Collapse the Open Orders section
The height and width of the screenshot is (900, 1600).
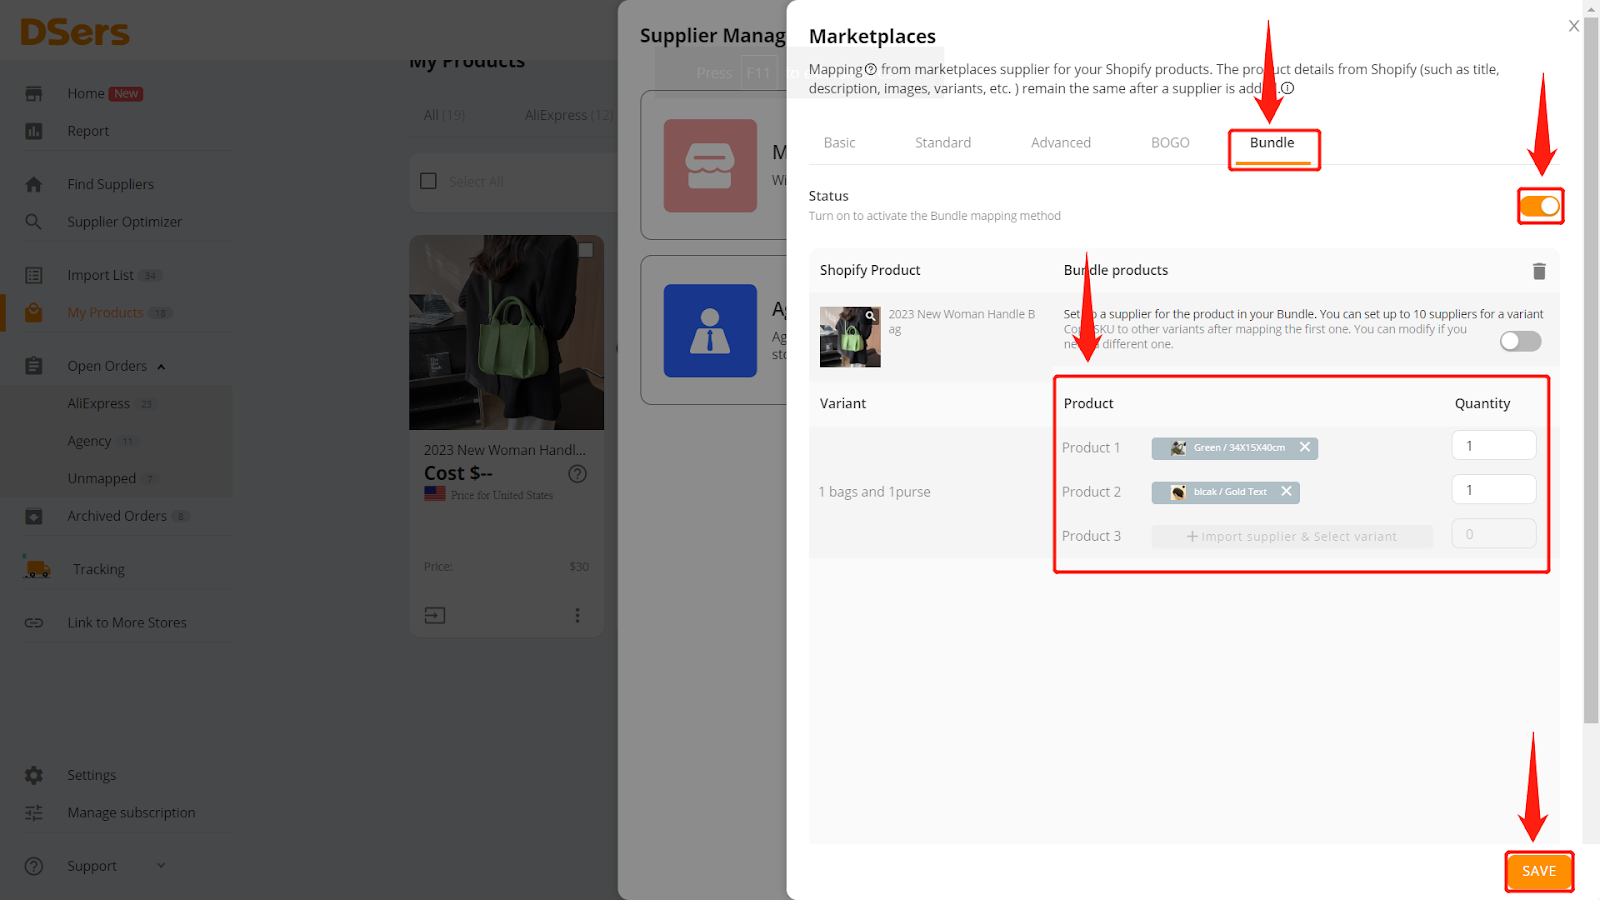click(x=161, y=367)
